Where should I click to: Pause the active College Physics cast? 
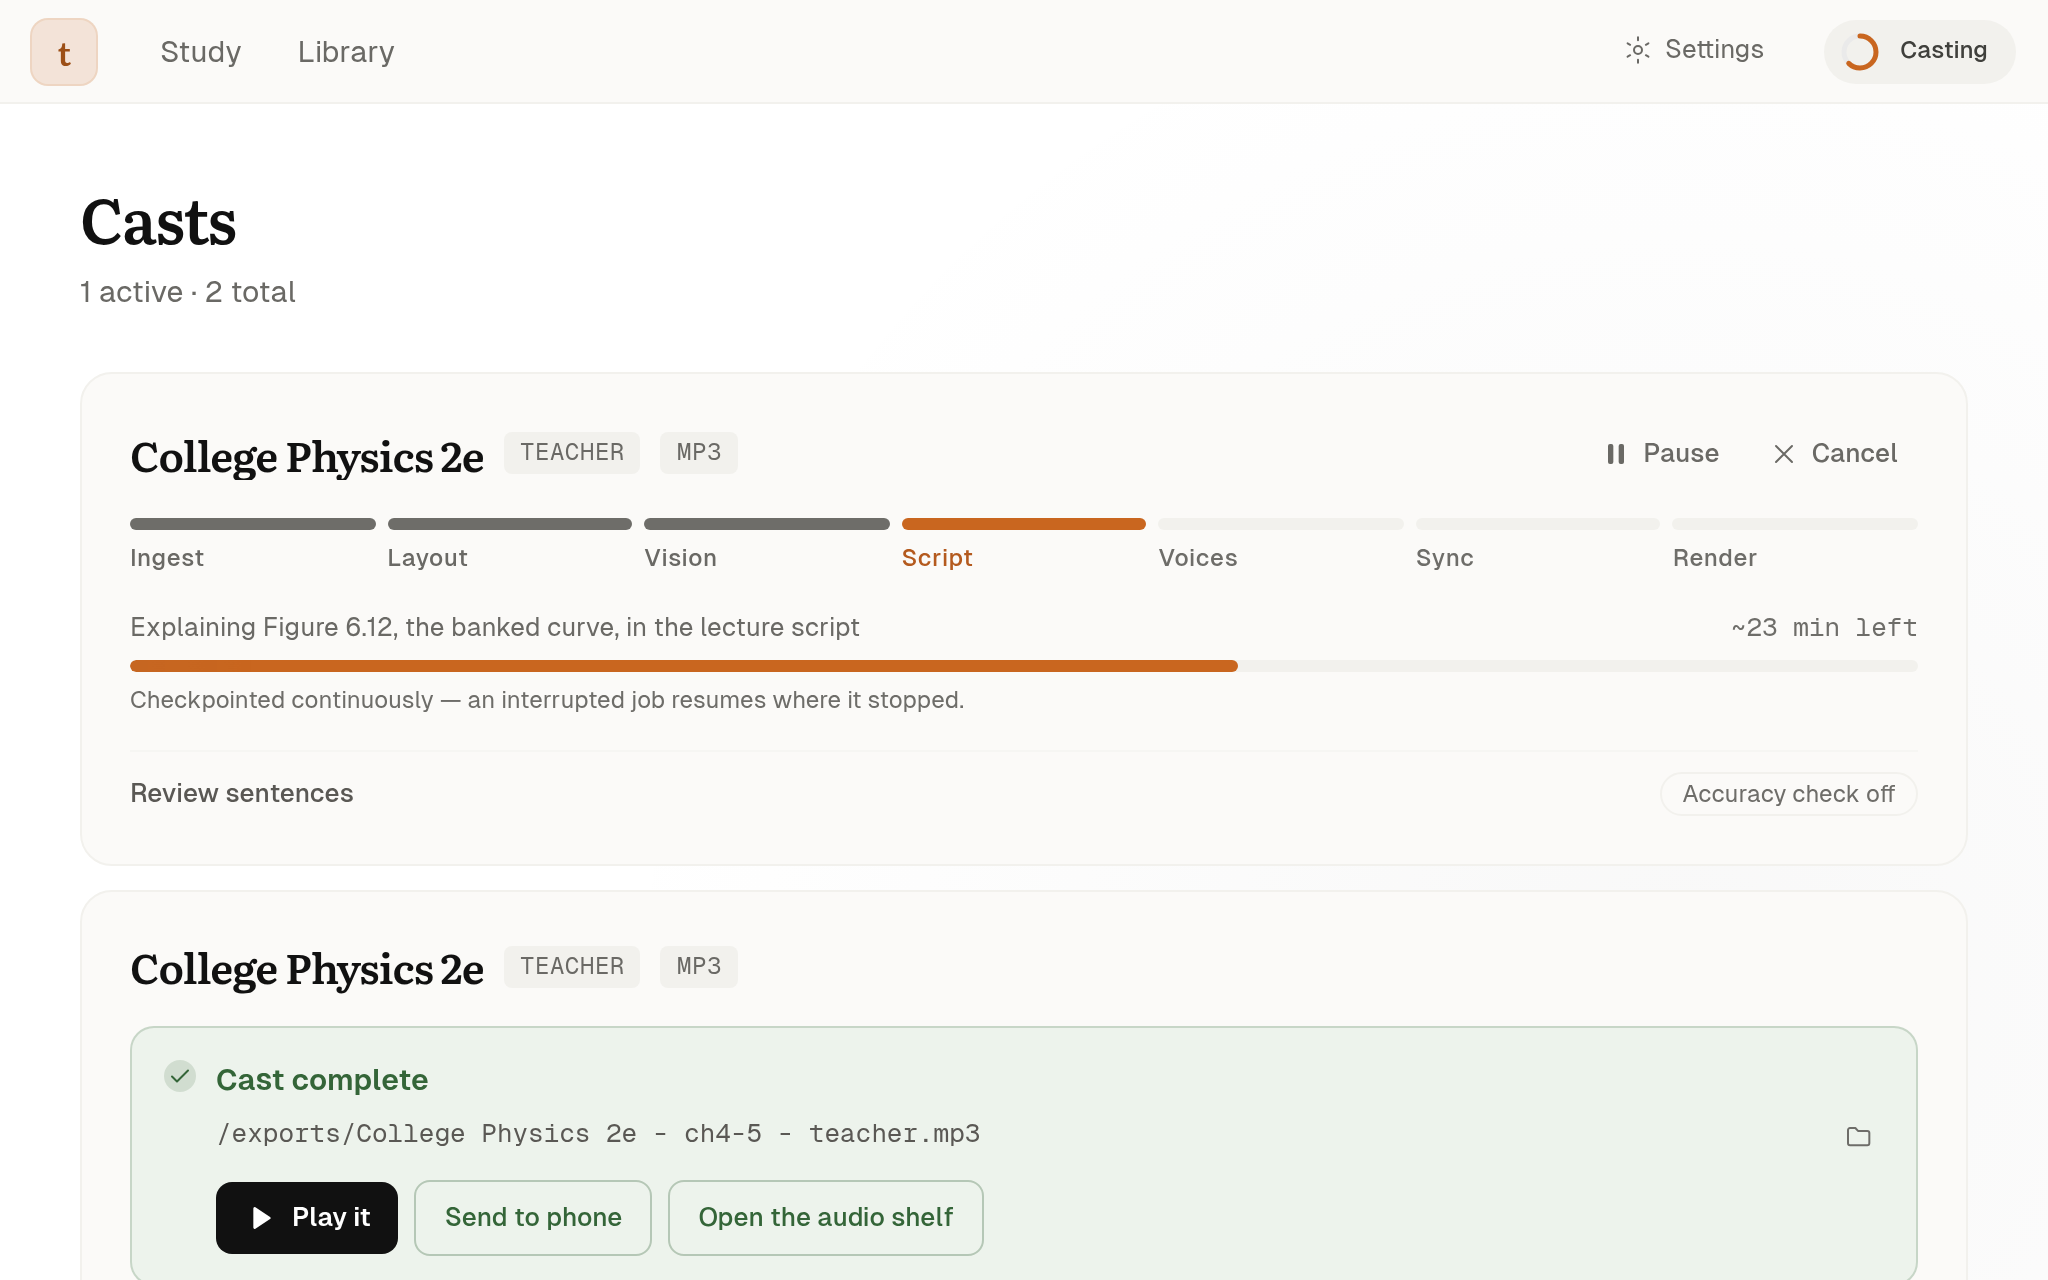click(1662, 454)
